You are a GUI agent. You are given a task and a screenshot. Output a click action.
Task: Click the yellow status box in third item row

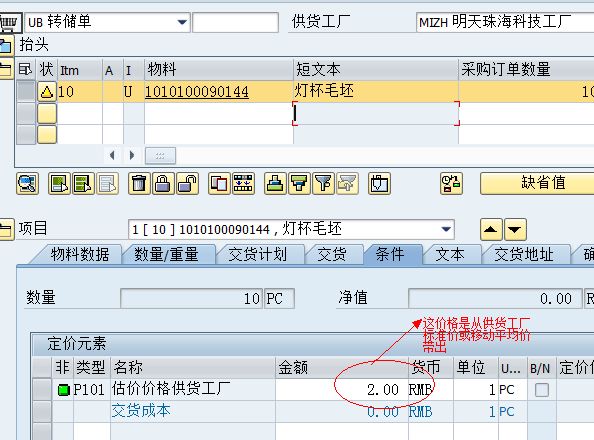point(47,135)
